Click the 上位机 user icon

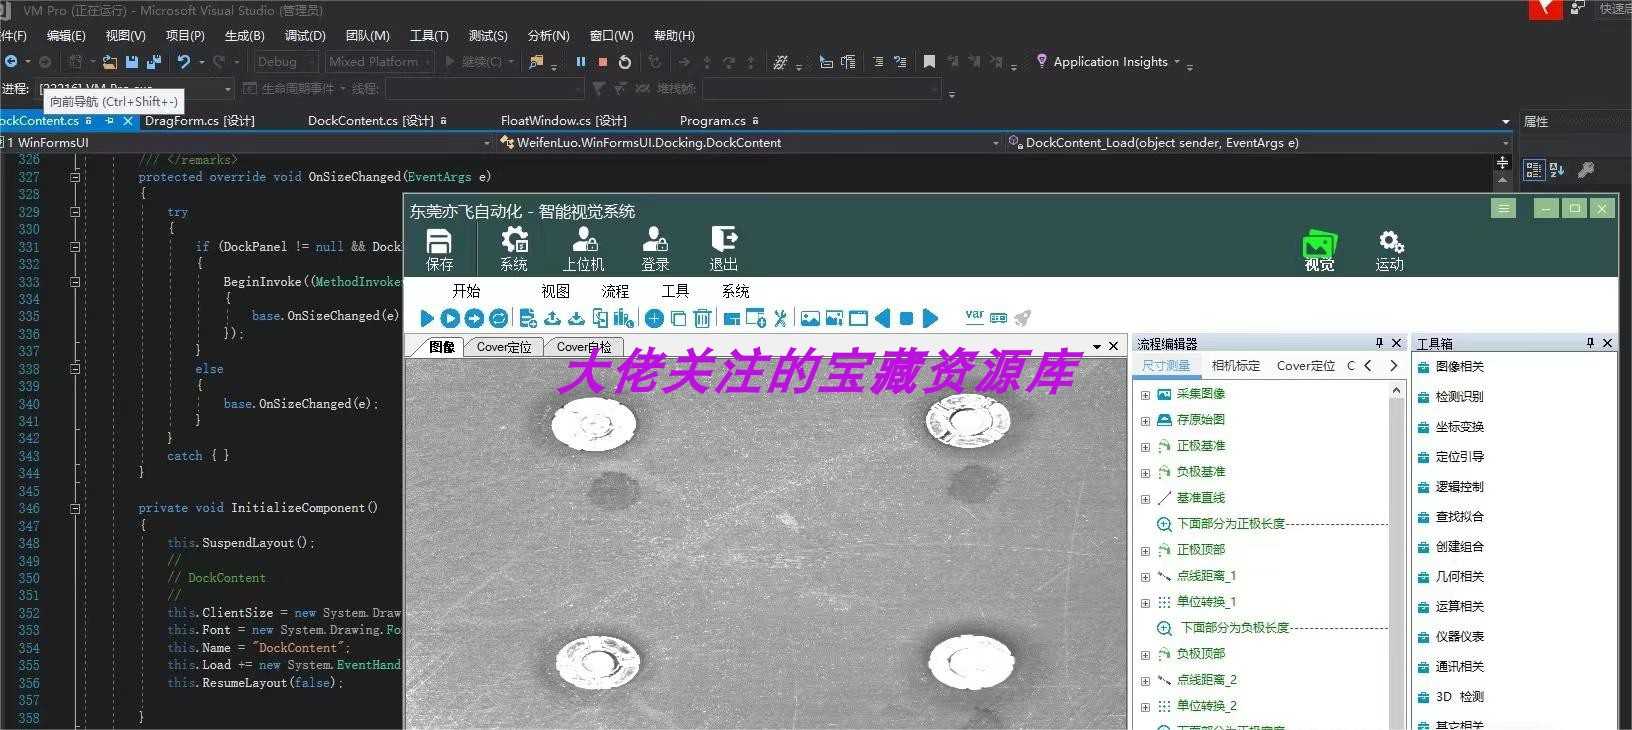[x=583, y=250]
